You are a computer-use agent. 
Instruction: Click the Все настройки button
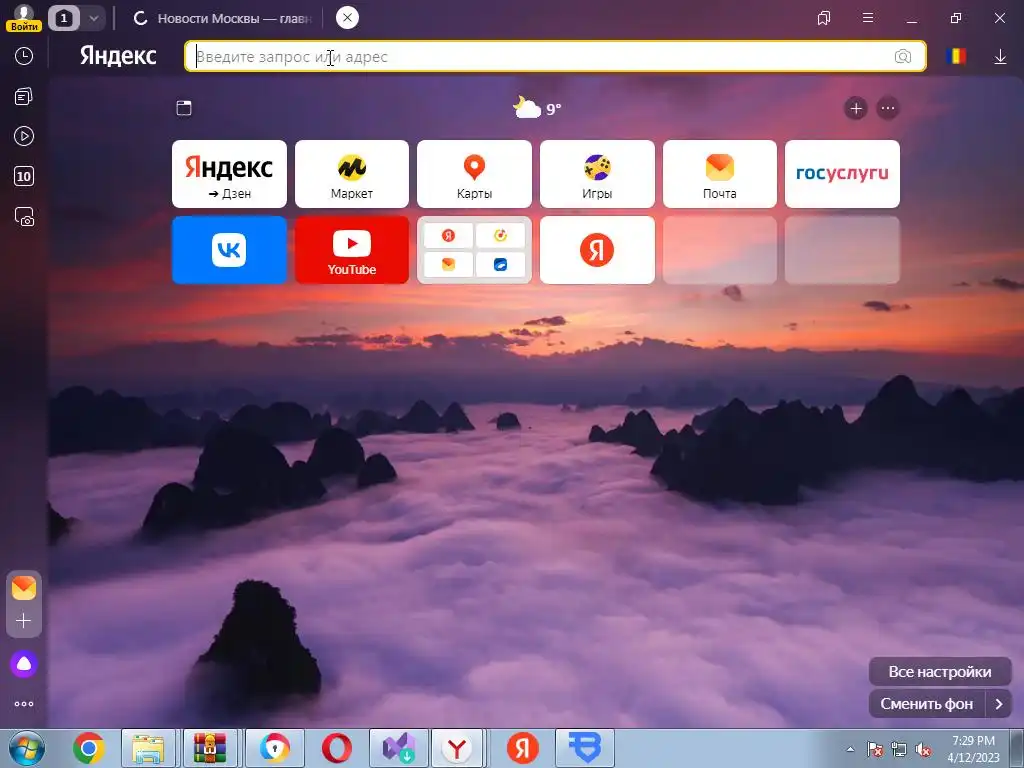click(x=940, y=671)
